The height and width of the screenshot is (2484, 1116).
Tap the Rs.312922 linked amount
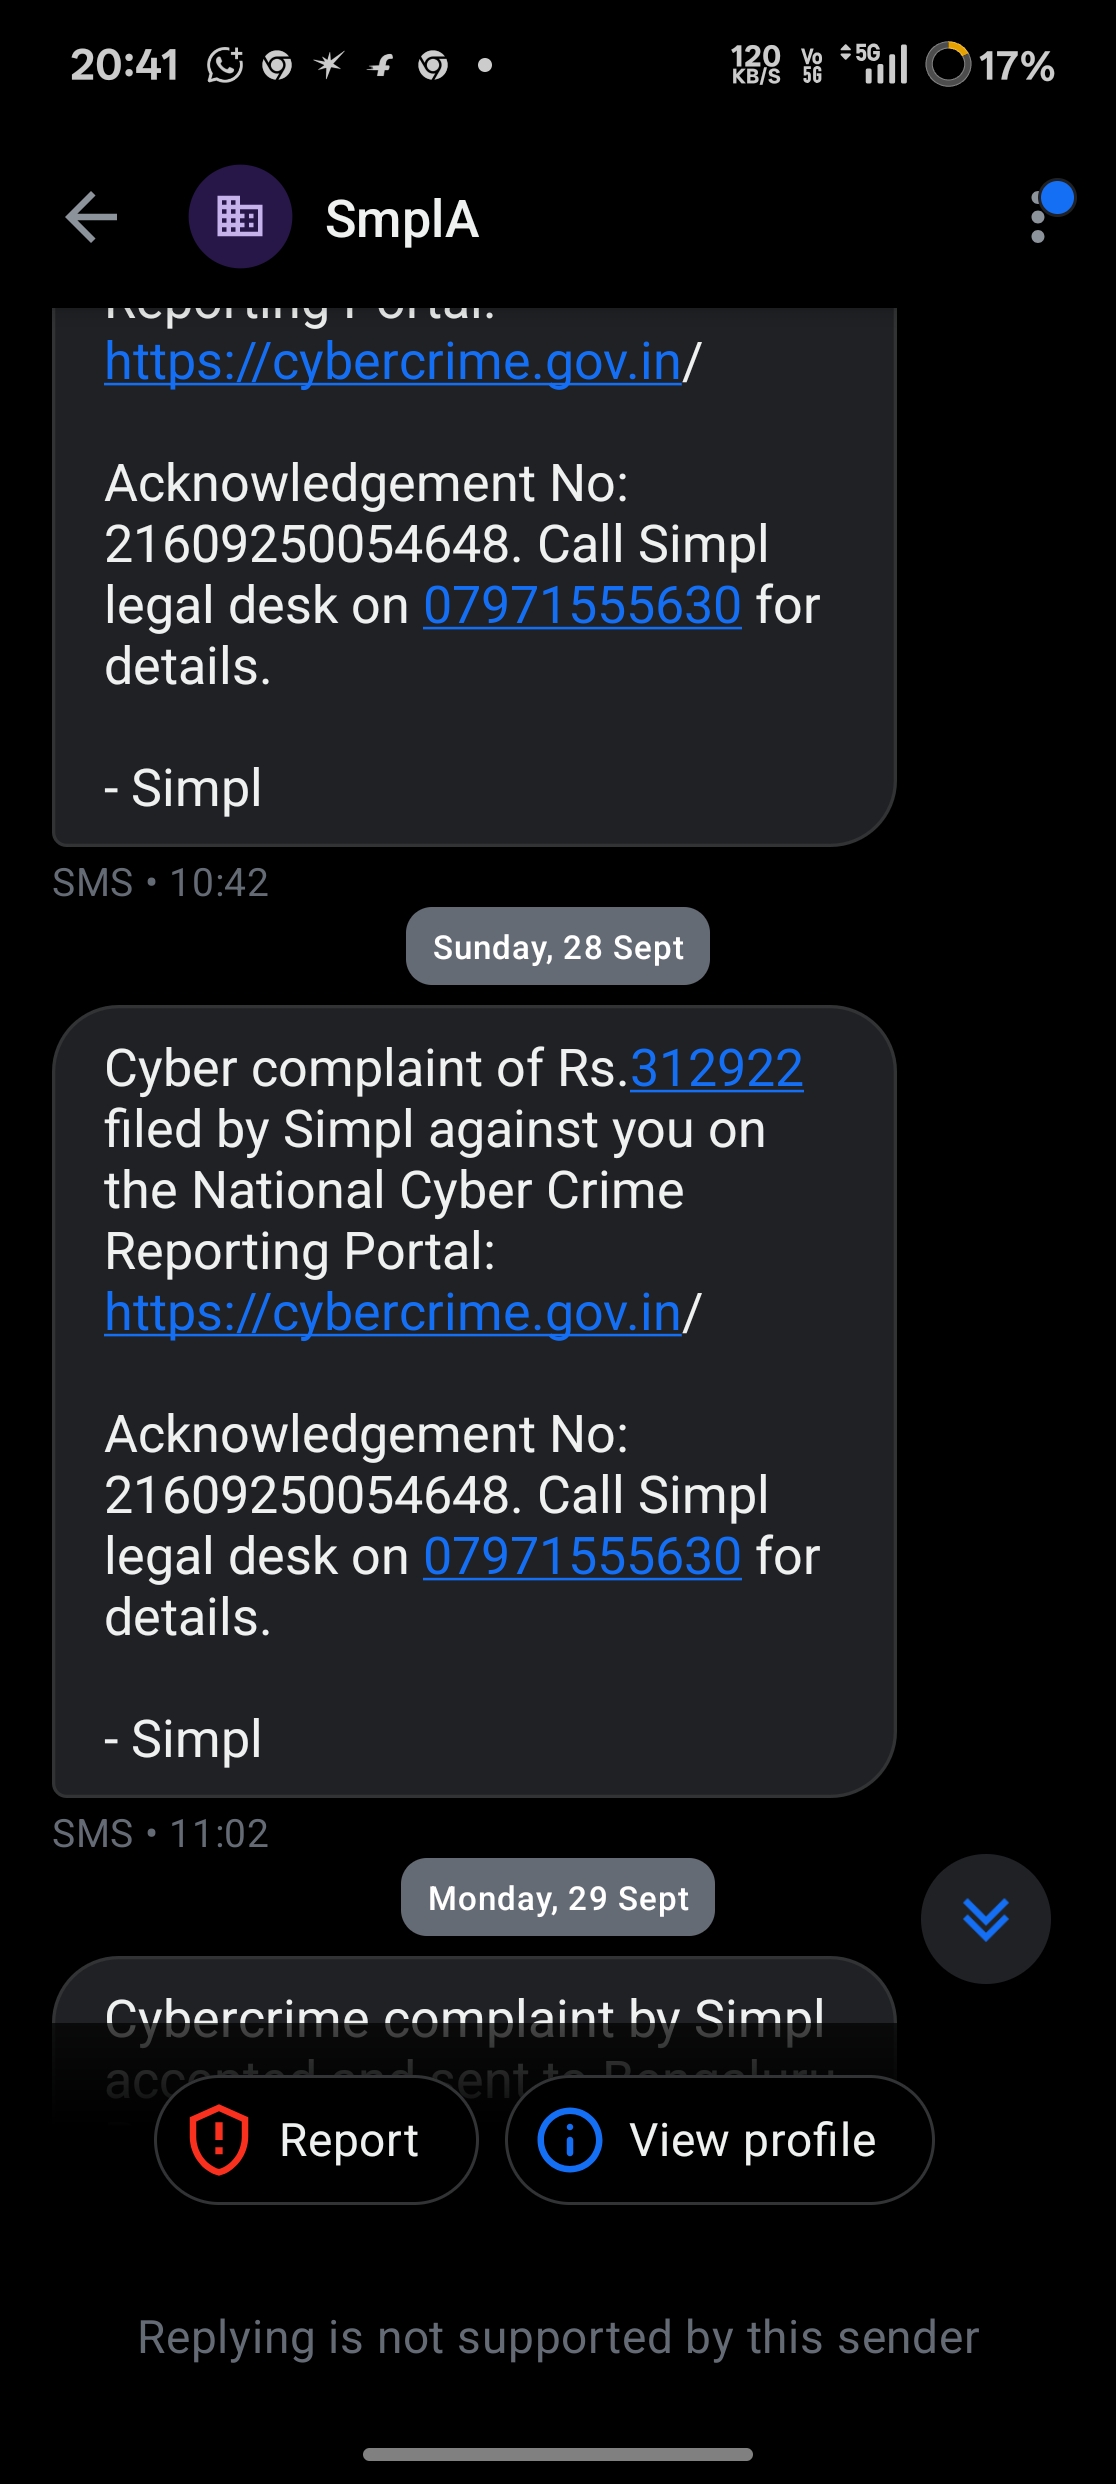tap(716, 1069)
